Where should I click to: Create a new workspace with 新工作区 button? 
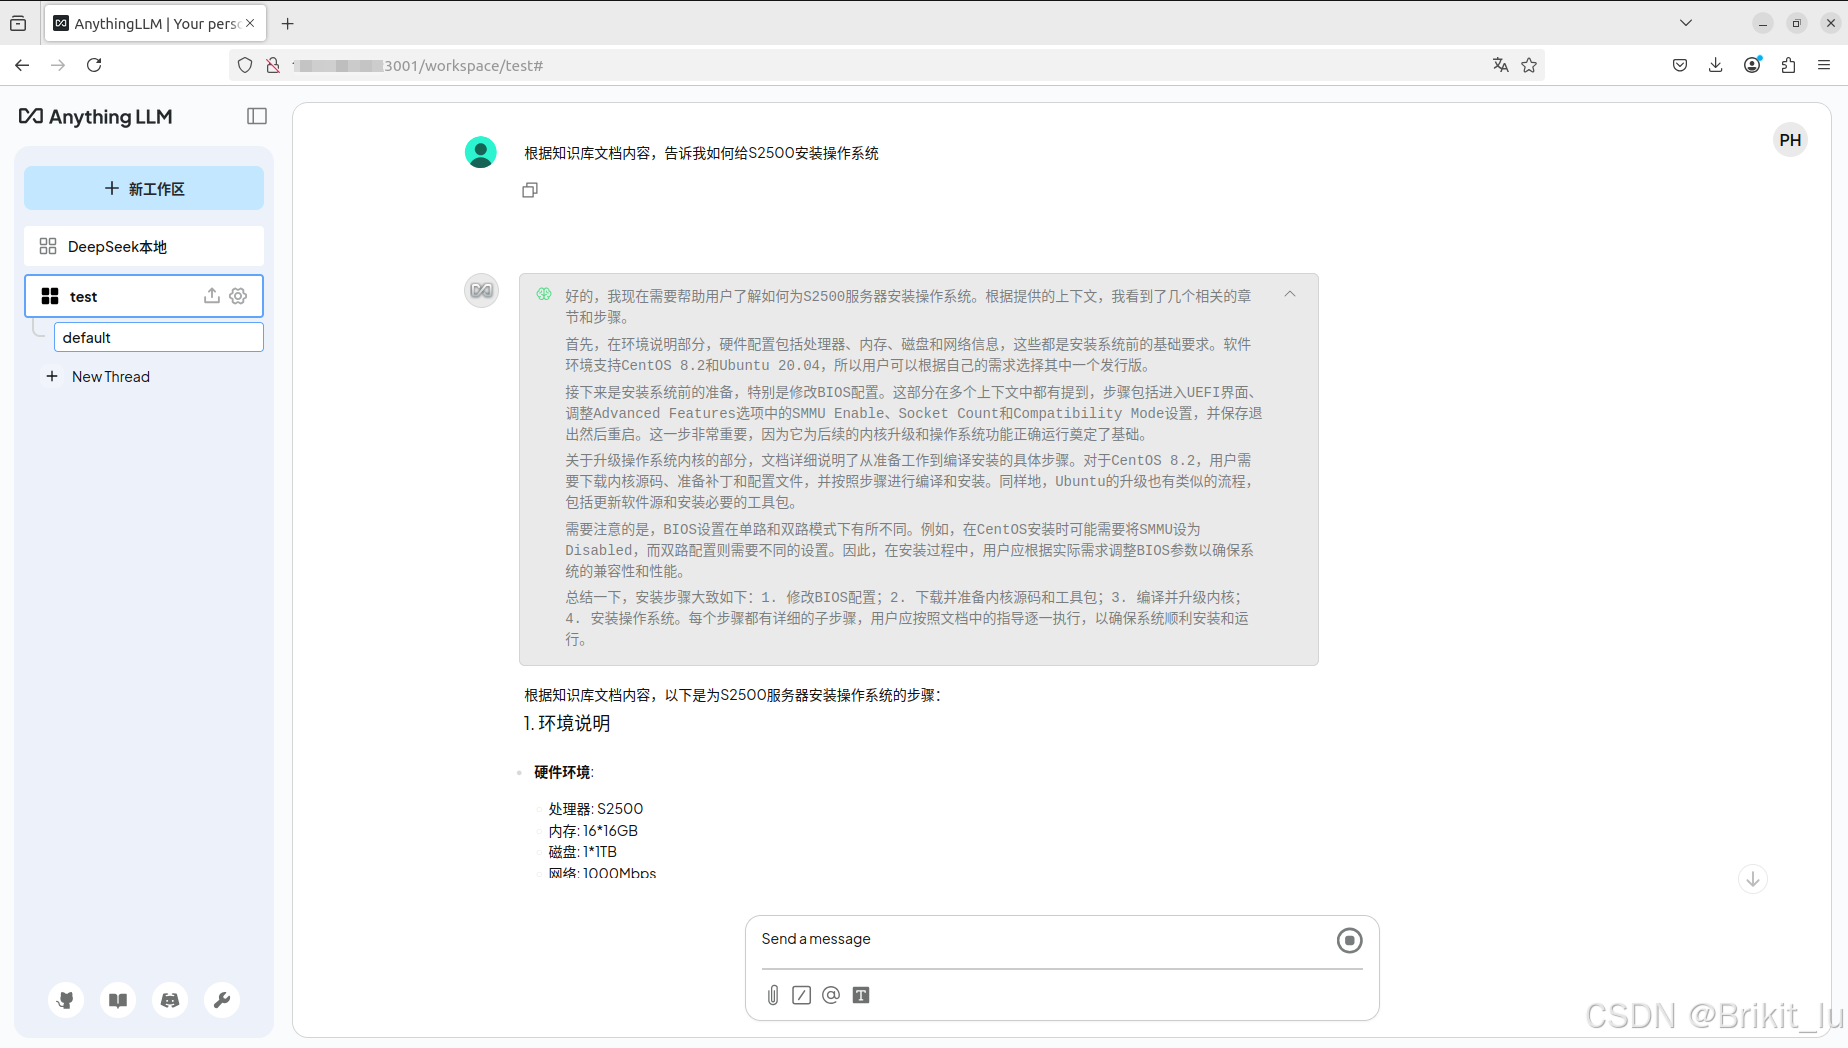tap(144, 188)
